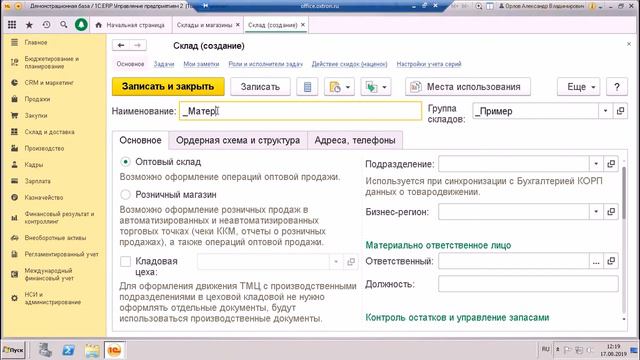Screen dimensions: 640x360
Task: Expand disabled Кладовая цеха dropdown arrow
Action: [336, 262]
